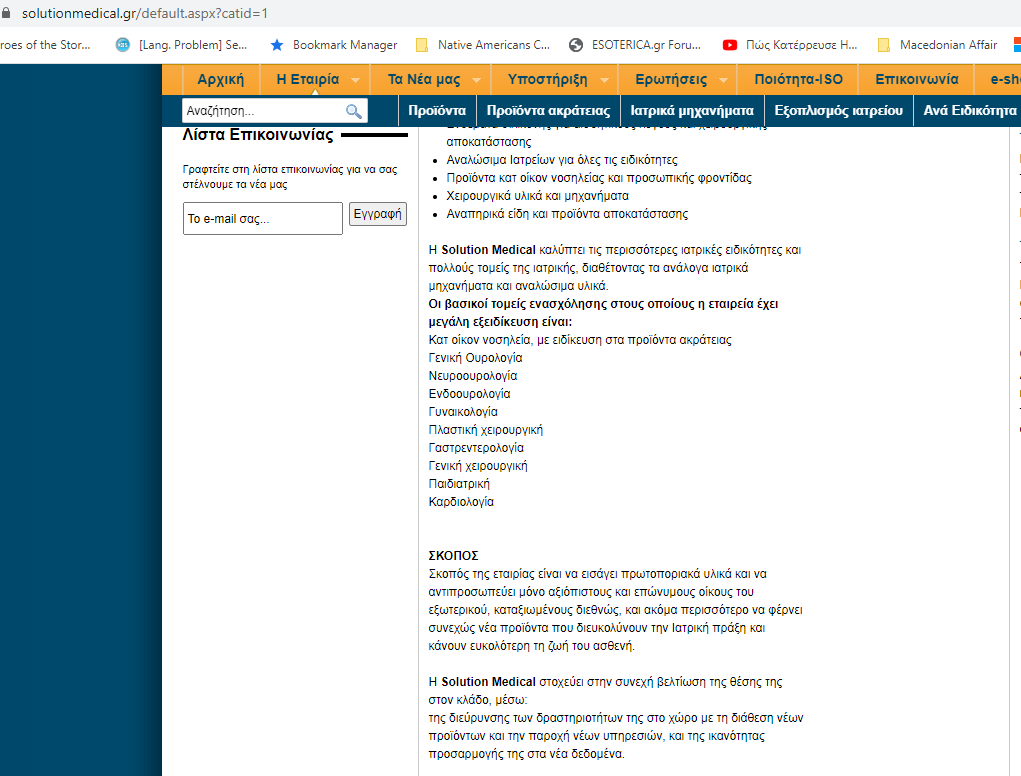
Task: Click the padlock icon in address bar
Action: pos(6,13)
